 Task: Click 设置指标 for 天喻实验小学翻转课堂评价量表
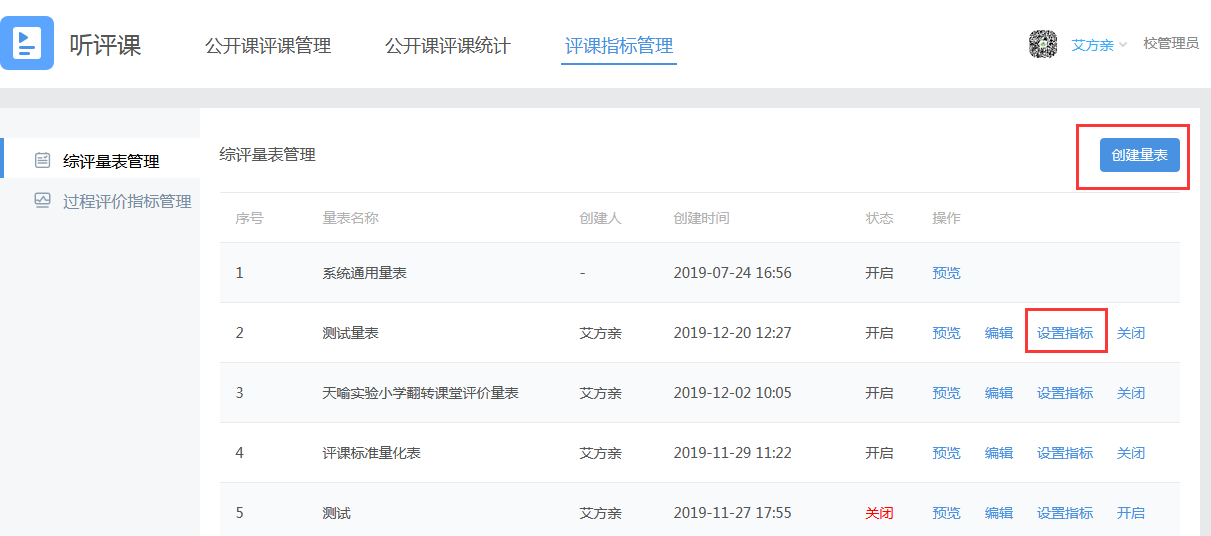click(1065, 393)
